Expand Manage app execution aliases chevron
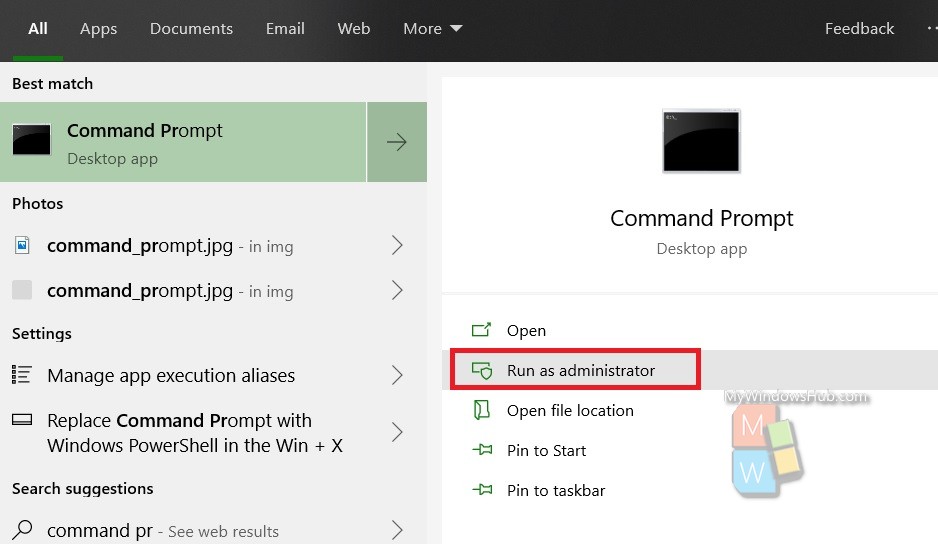938x544 pixels. [397, 375]
